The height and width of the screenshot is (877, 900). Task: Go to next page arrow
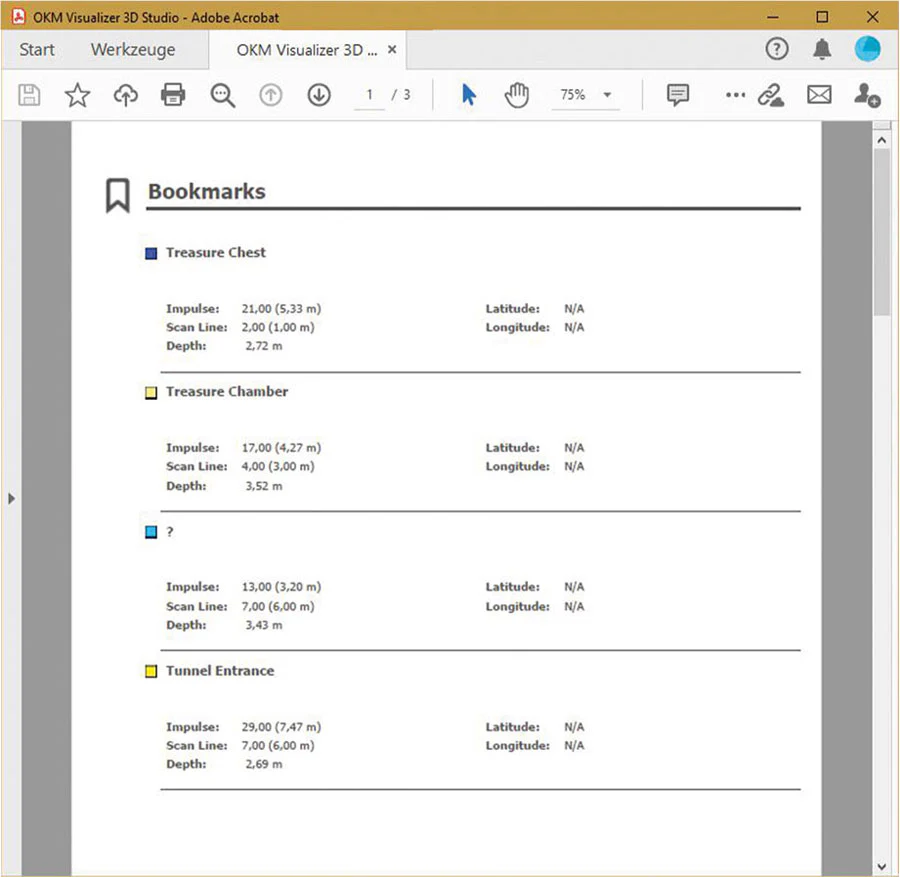pyautogui.click(x=319, y=95)
